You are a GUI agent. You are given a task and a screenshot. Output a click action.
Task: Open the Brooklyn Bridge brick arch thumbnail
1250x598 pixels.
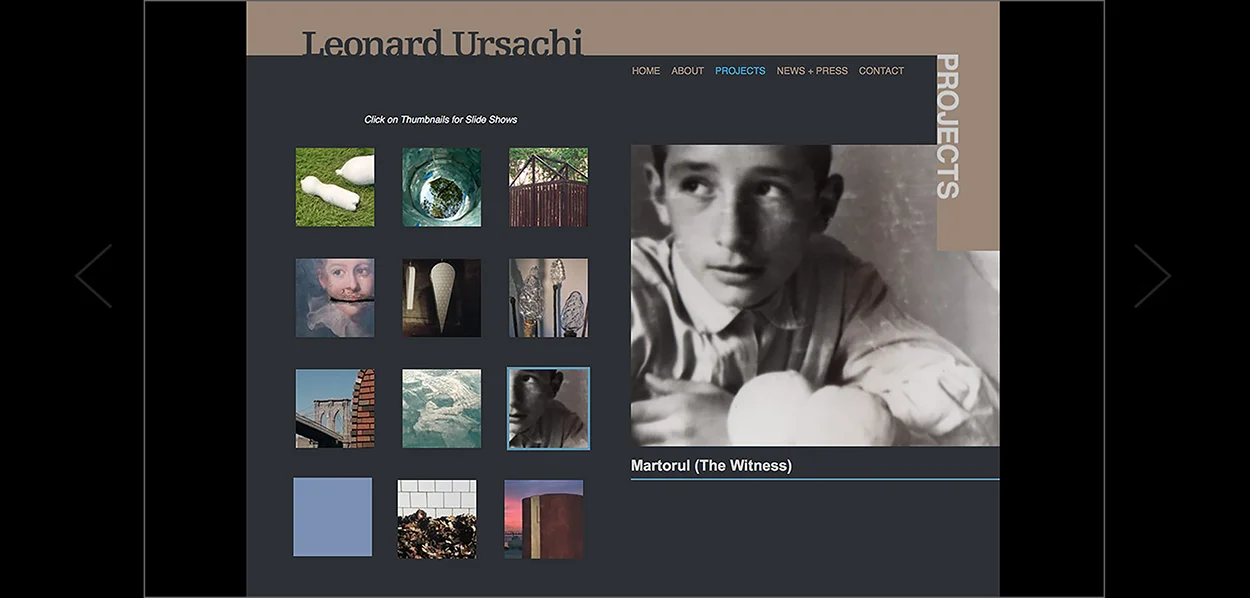[335, 408]
